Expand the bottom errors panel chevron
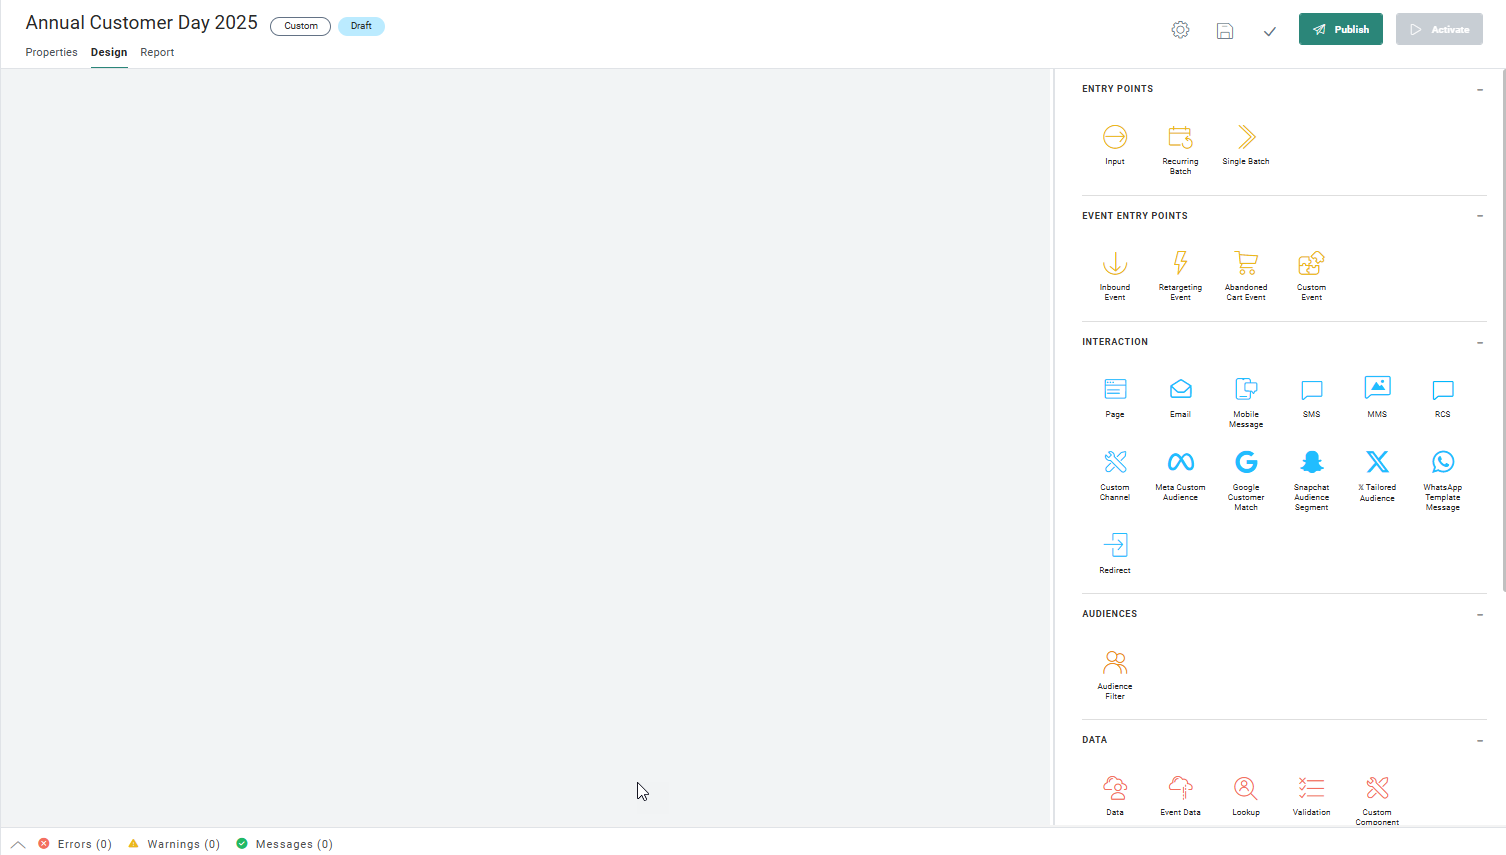The height and width of the screenshot is (855, 1506). 18,844
